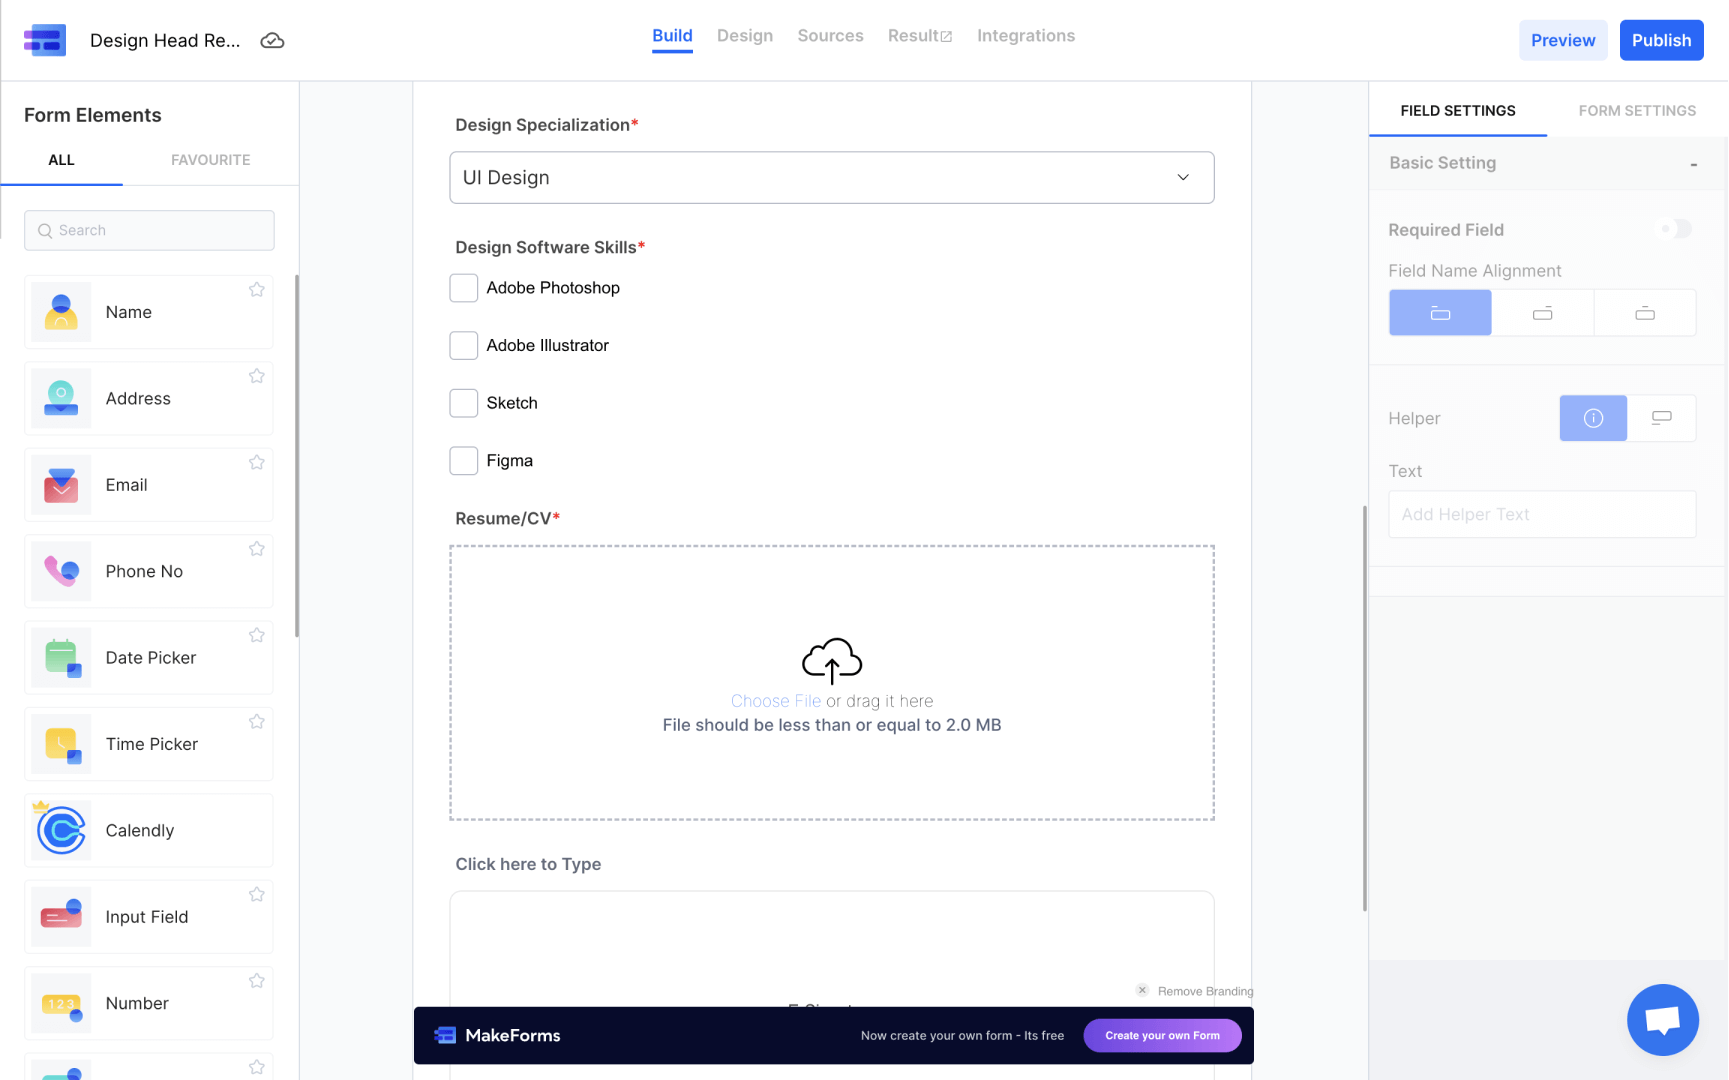Screen dimensions: 1729x1080
Task: Switch to FAVOURITE elements tab
Action: click(x=210, y=160)
